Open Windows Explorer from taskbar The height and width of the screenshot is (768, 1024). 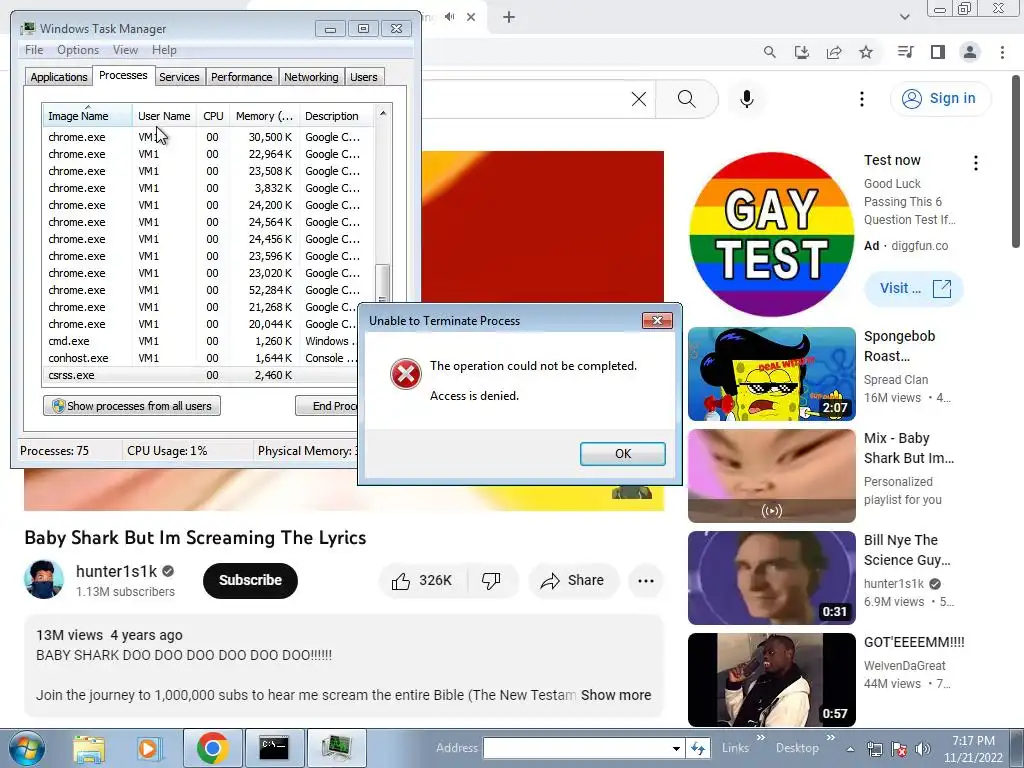click(89, 748)
